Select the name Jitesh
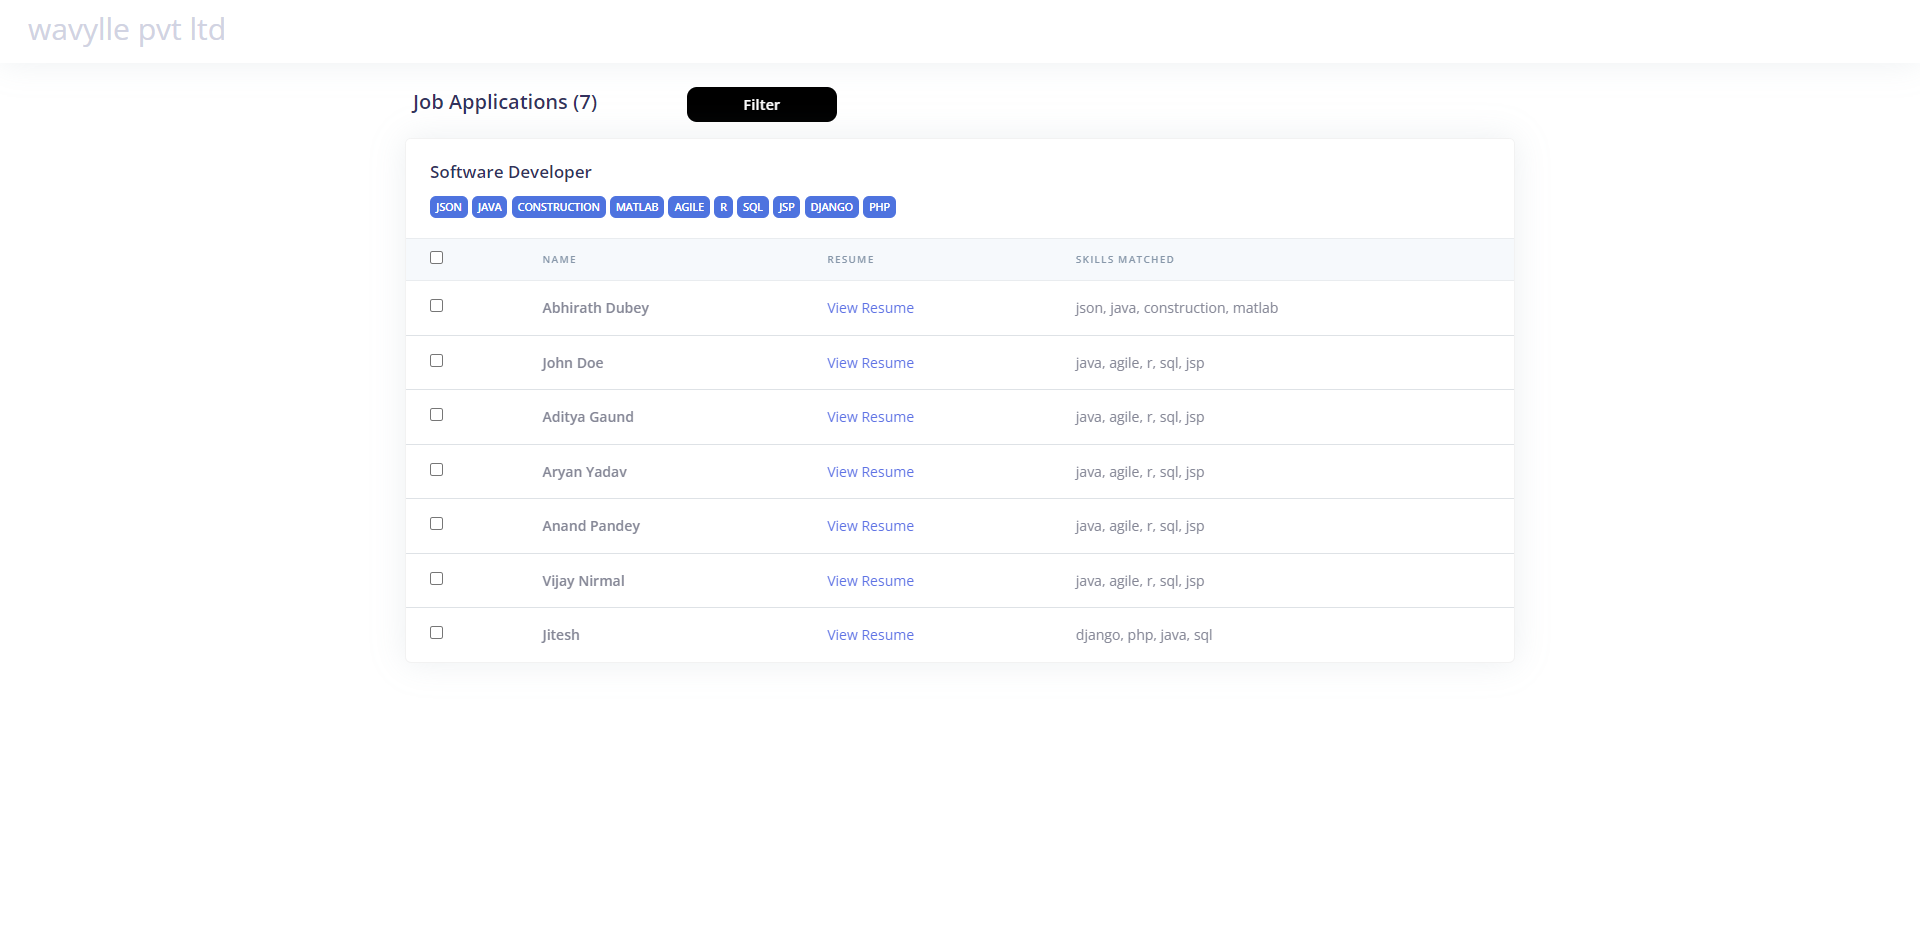The height and width of the screenshot is (947, 1920). click(560, 635)
